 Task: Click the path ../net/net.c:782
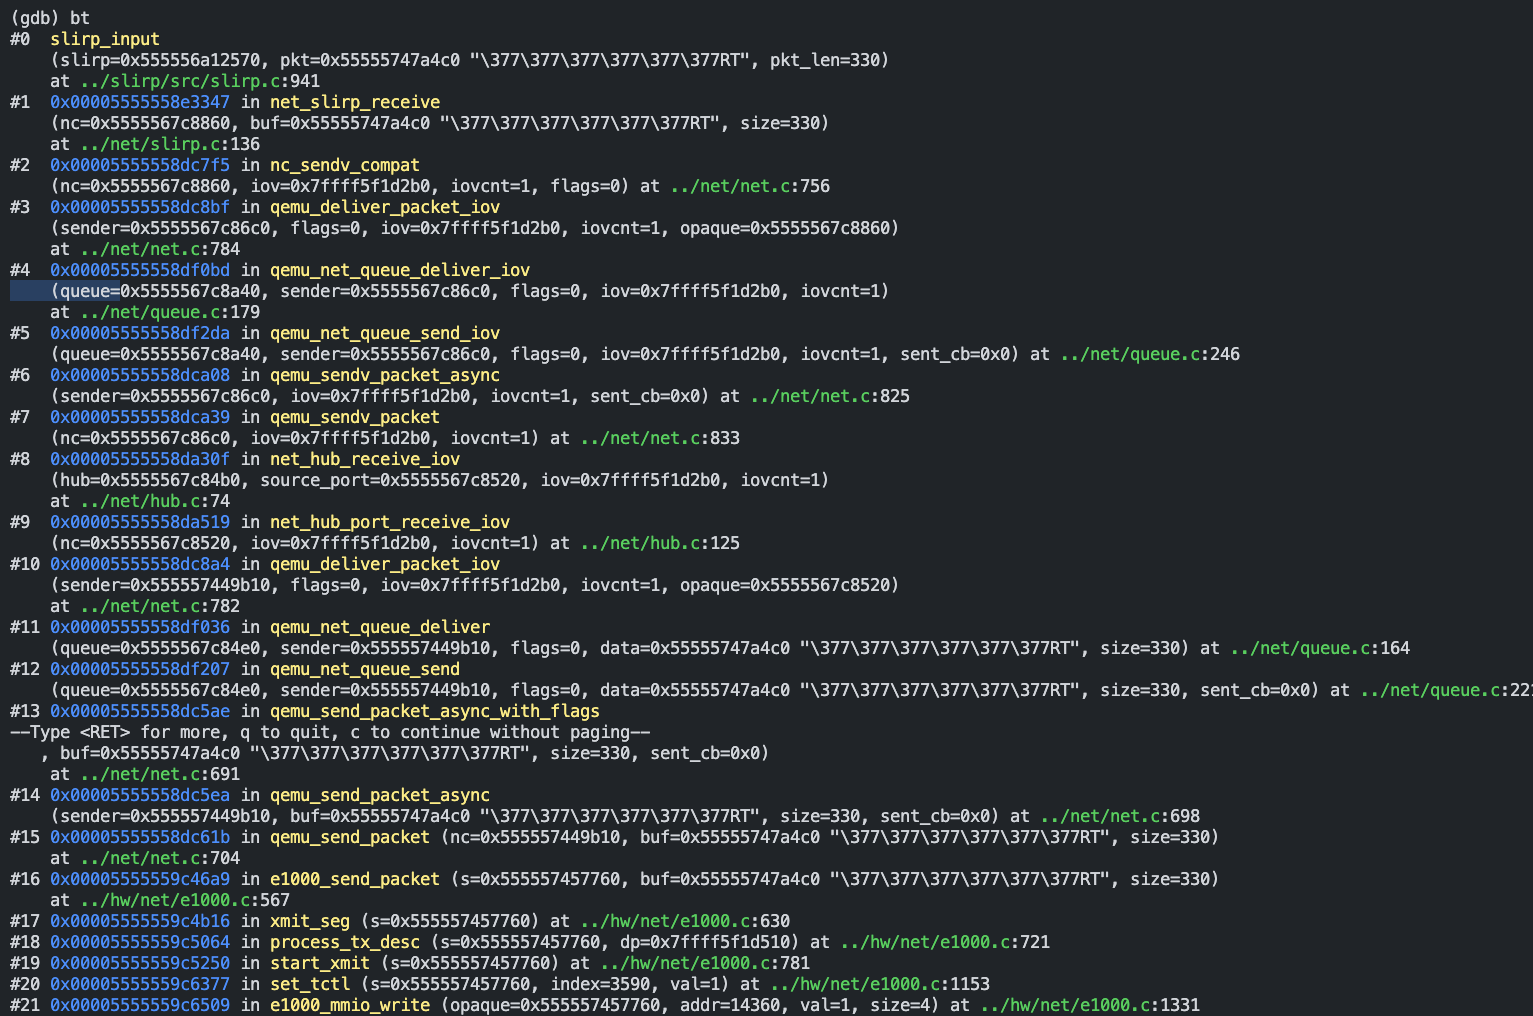point(160,606)
